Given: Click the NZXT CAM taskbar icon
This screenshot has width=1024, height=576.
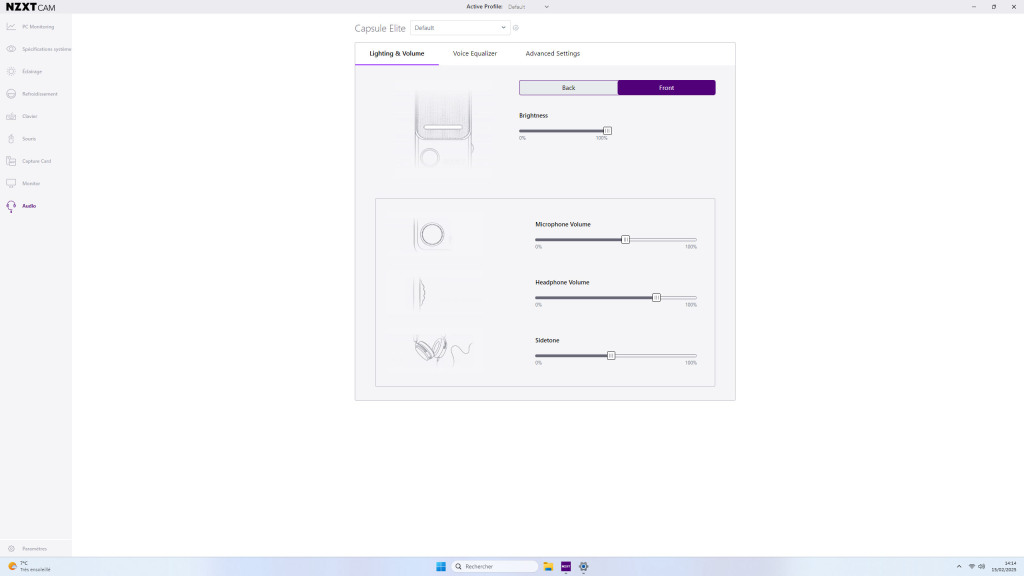Looking at the screenshot, I should click(x=566, y=566).
